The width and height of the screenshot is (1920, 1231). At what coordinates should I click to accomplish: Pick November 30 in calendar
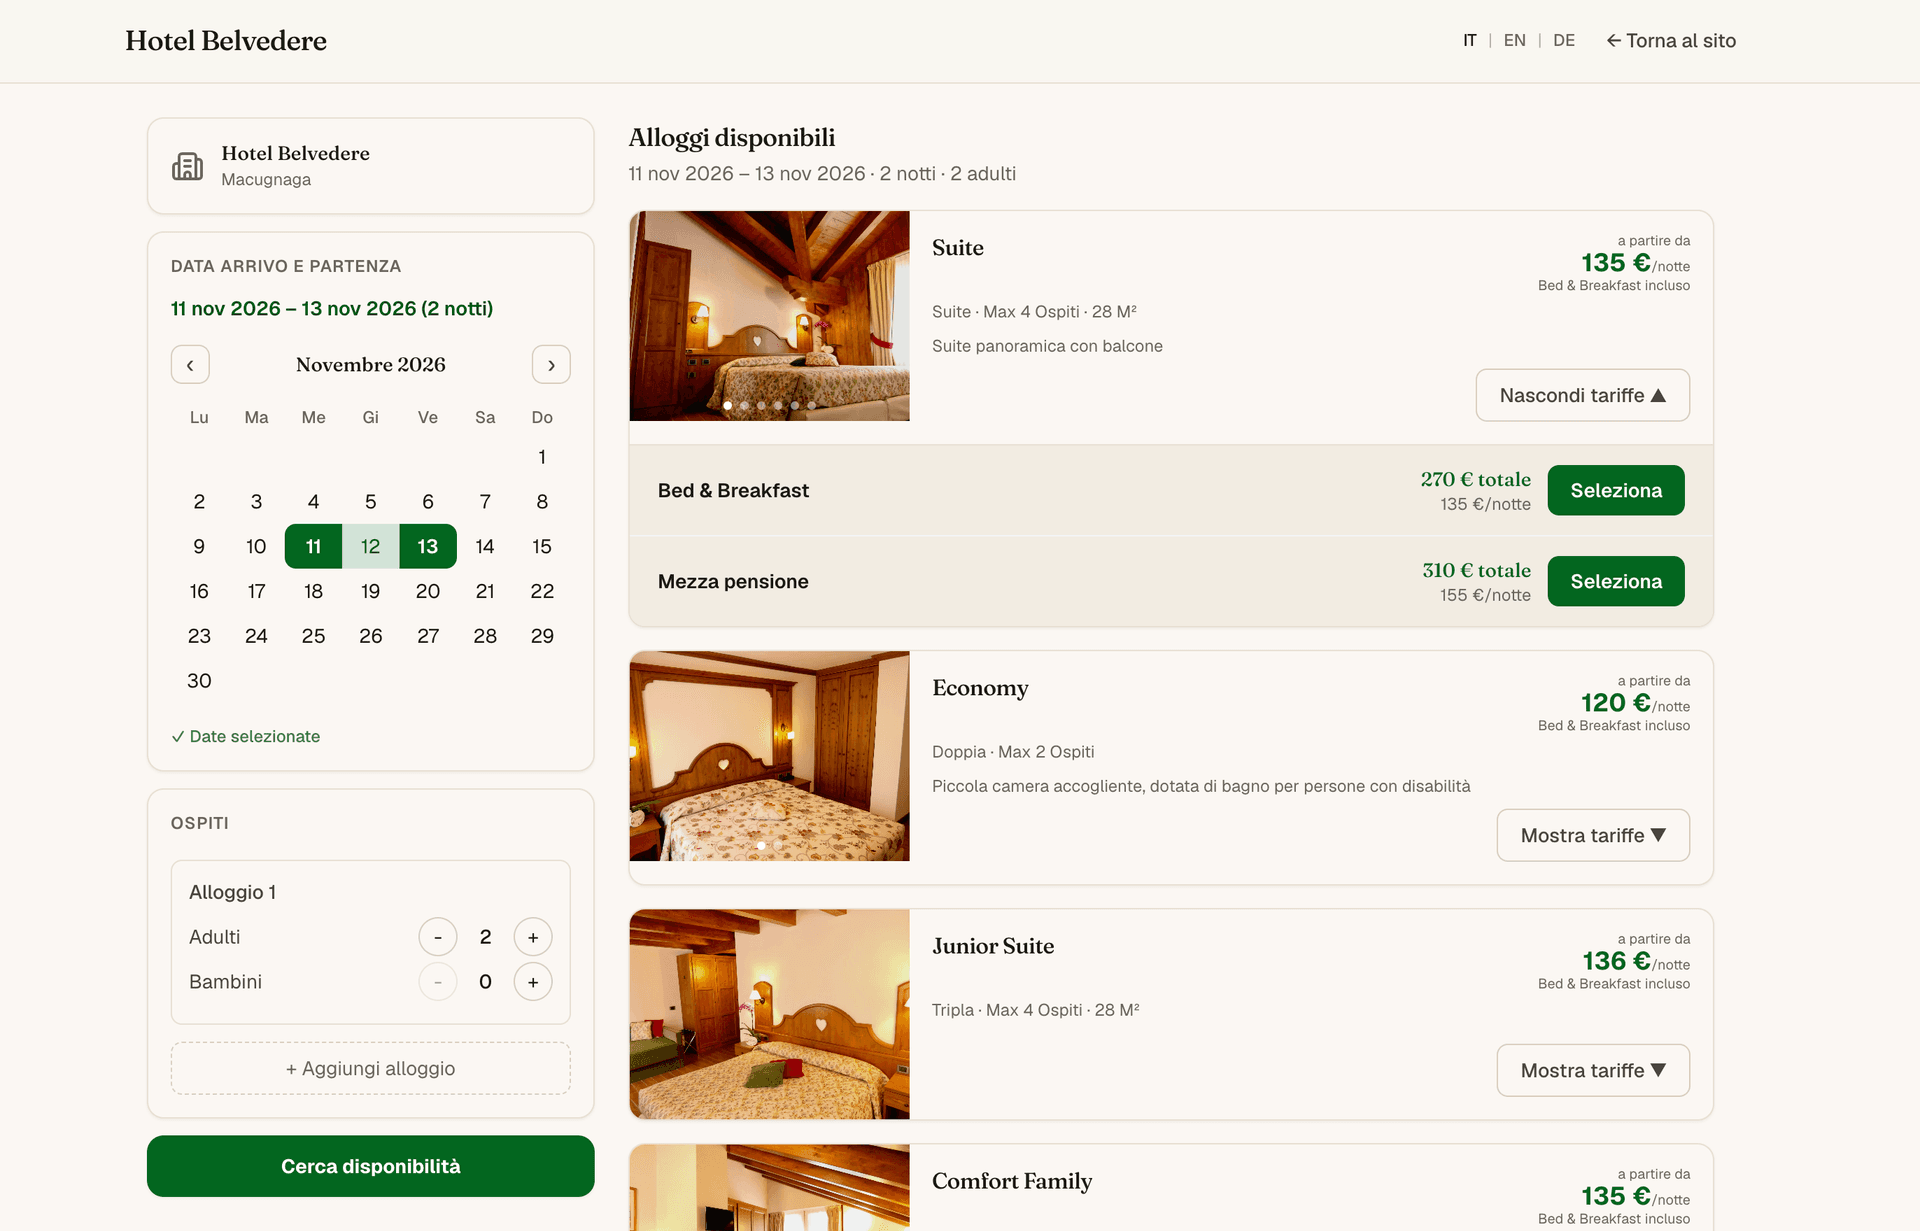tap(199, 681)
